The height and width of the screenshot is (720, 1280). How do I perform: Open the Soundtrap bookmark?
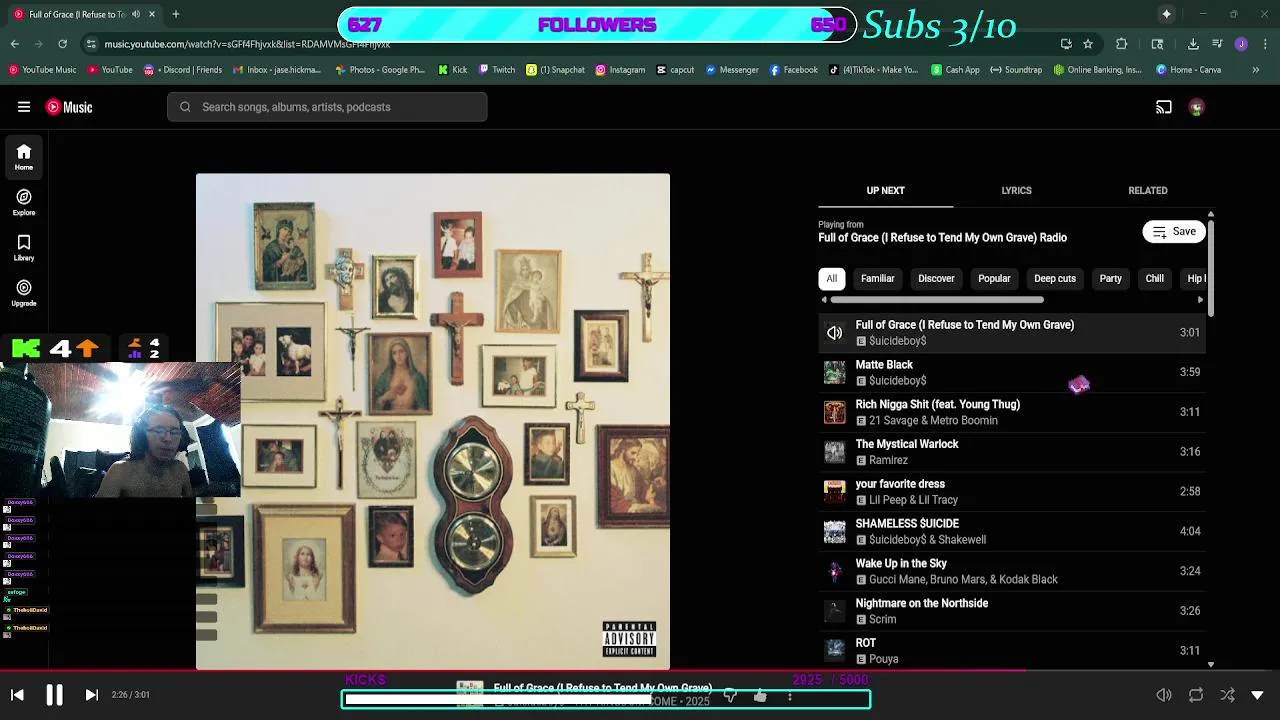(x=1016, y=70)
